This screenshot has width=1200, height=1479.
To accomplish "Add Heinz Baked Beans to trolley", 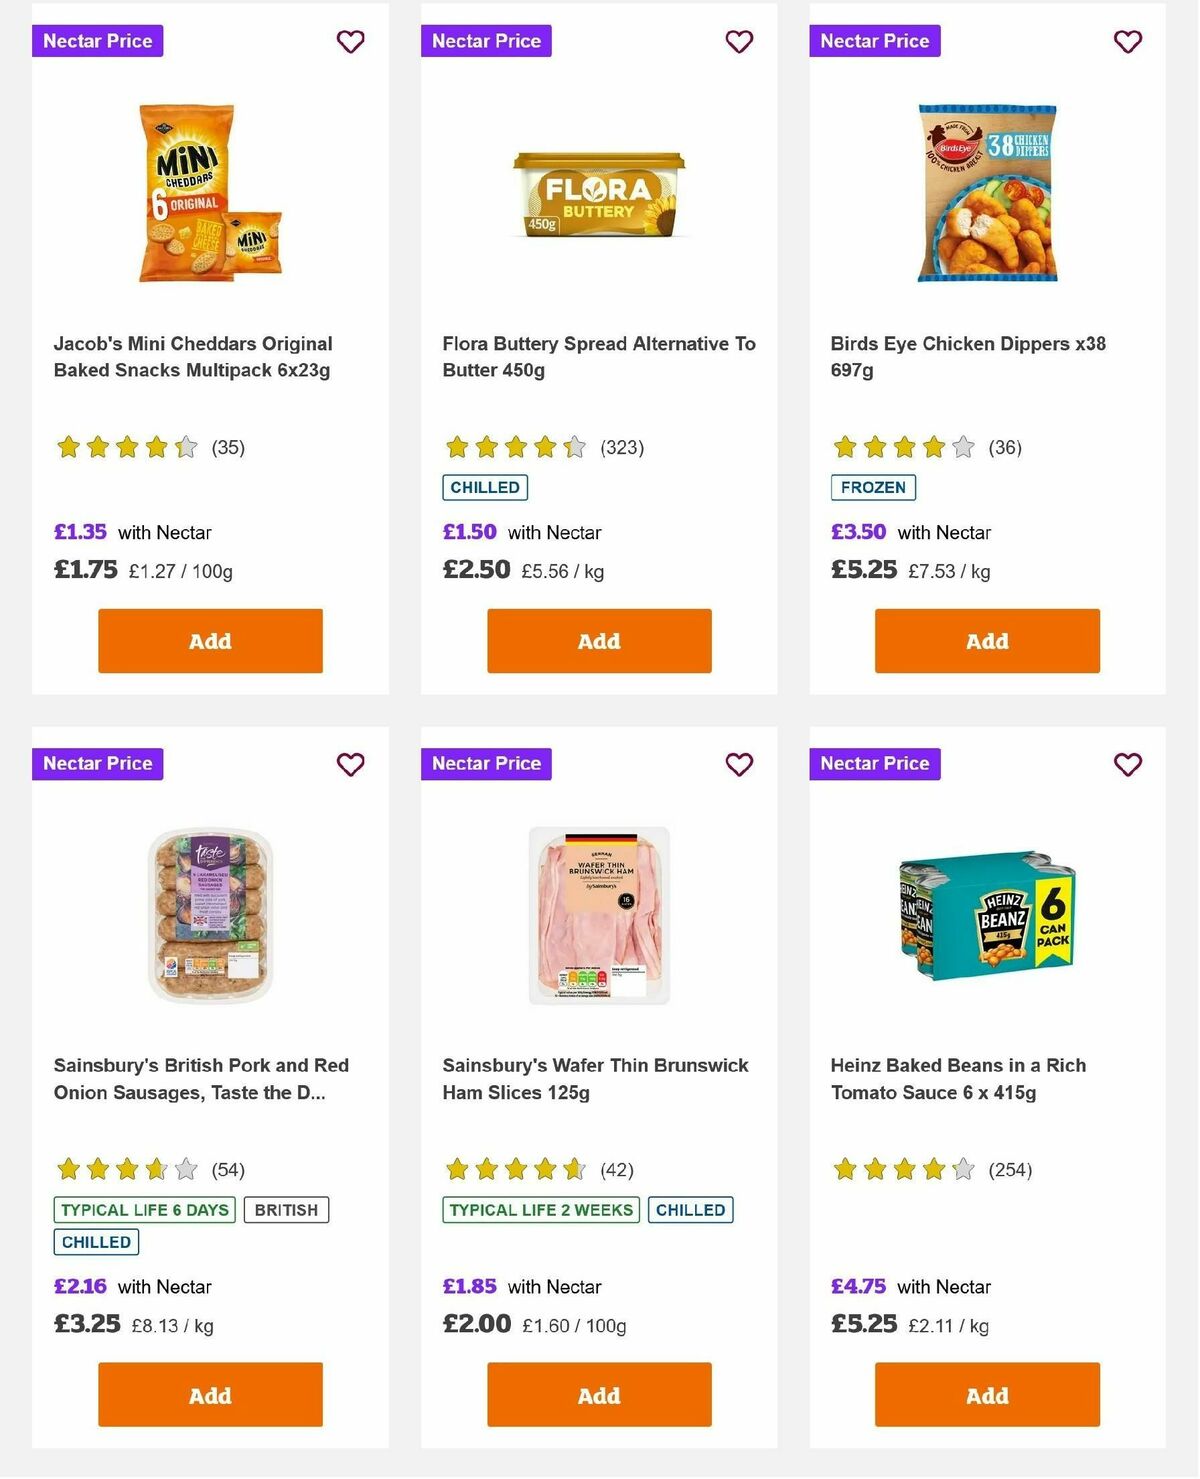I will (x=986, y=1394).
